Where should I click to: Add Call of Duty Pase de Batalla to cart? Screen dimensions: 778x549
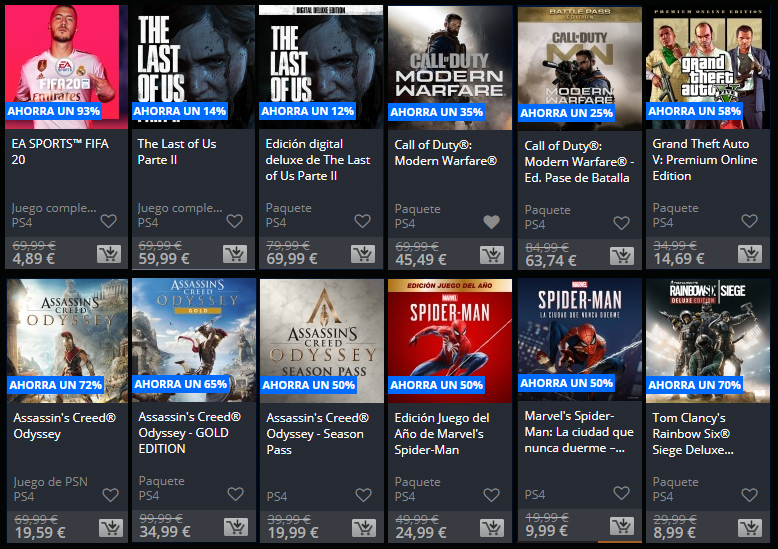[622, 256]
